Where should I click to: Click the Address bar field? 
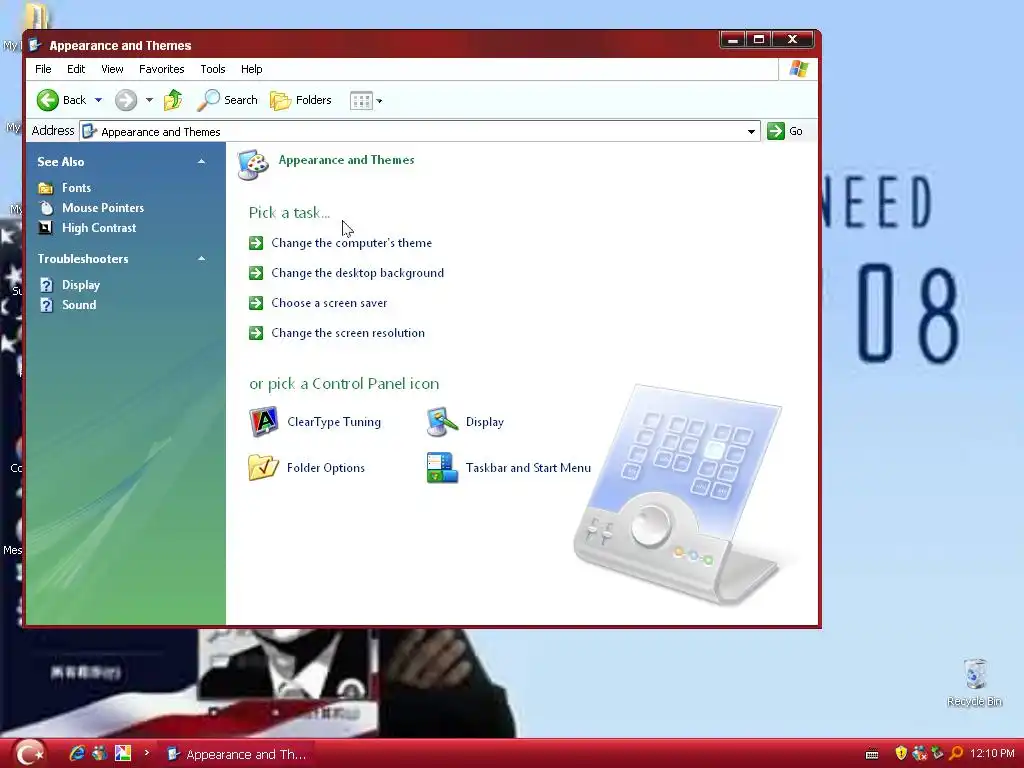point(419,131)
